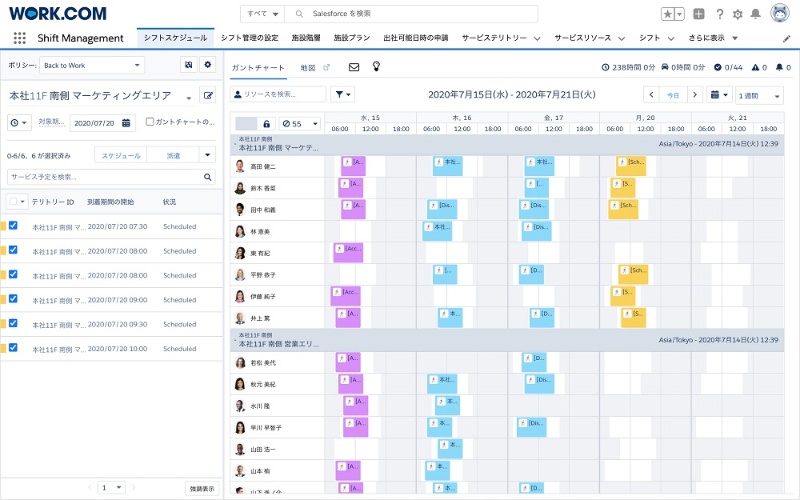Click the edit icon beside territory name

[x=208, y=96]
